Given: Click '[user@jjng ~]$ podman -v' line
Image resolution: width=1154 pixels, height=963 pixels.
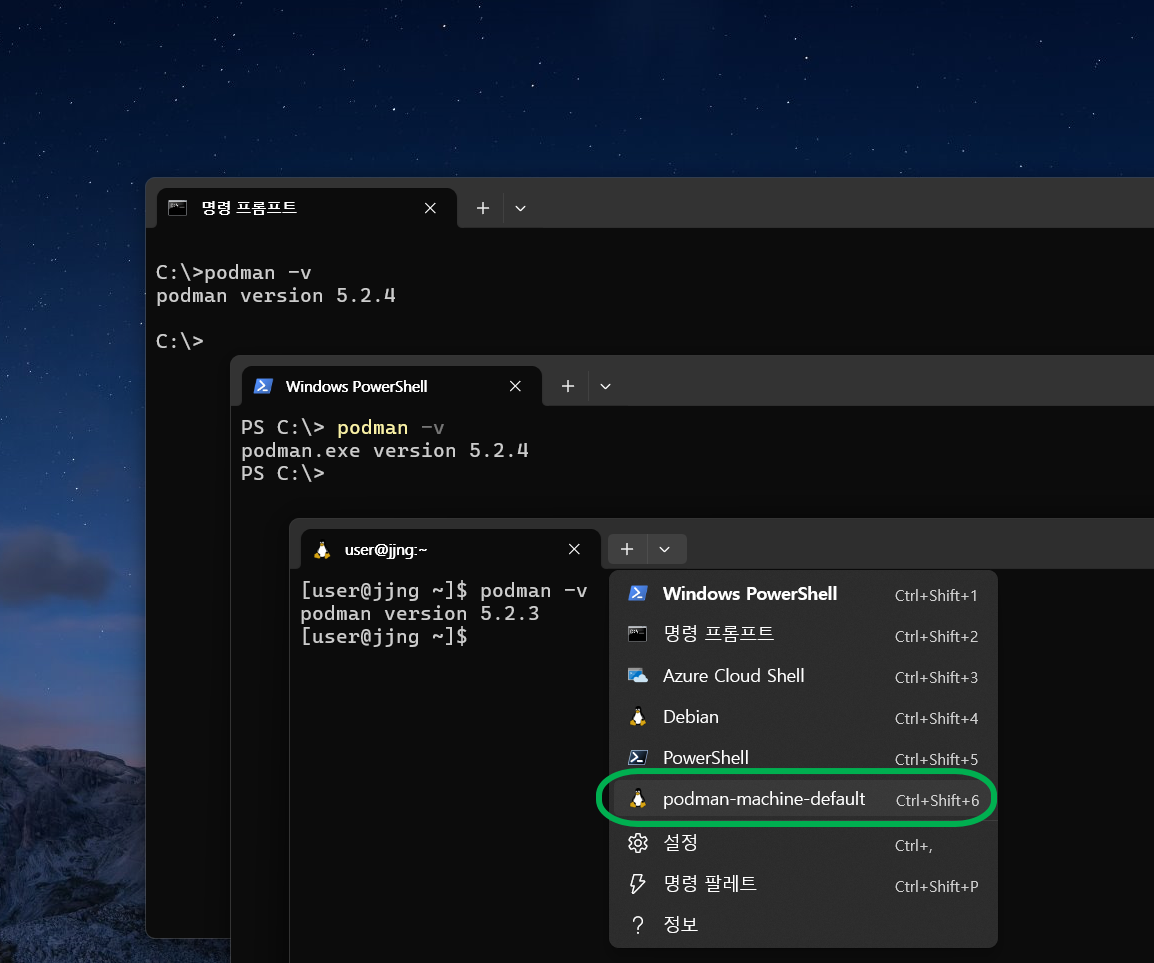Looking at the screenshot, I should point(444,590).
